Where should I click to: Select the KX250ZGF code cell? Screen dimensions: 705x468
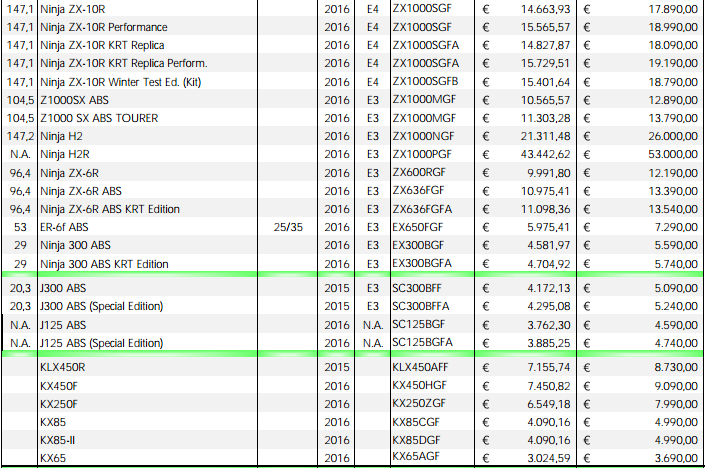(419, 403)
